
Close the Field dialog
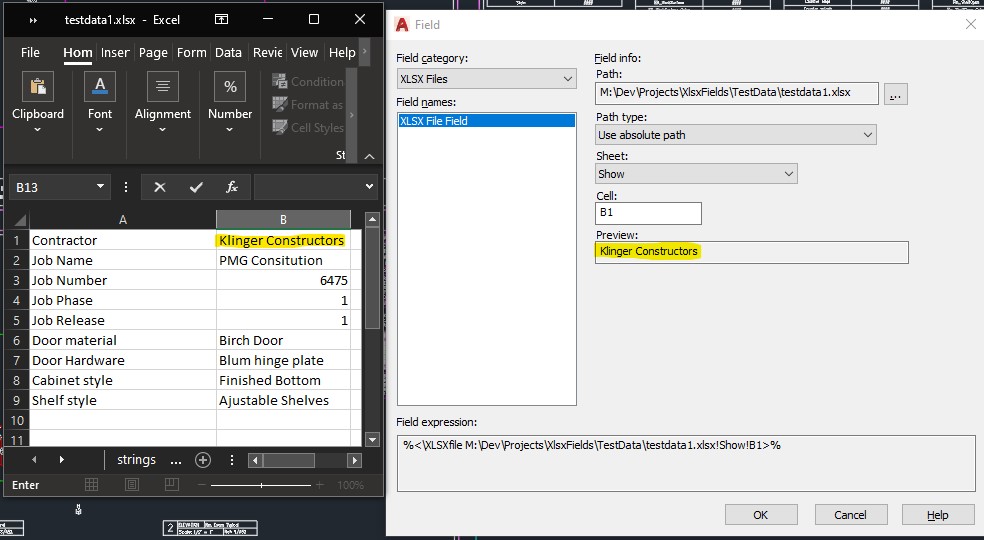coord(970,24)
